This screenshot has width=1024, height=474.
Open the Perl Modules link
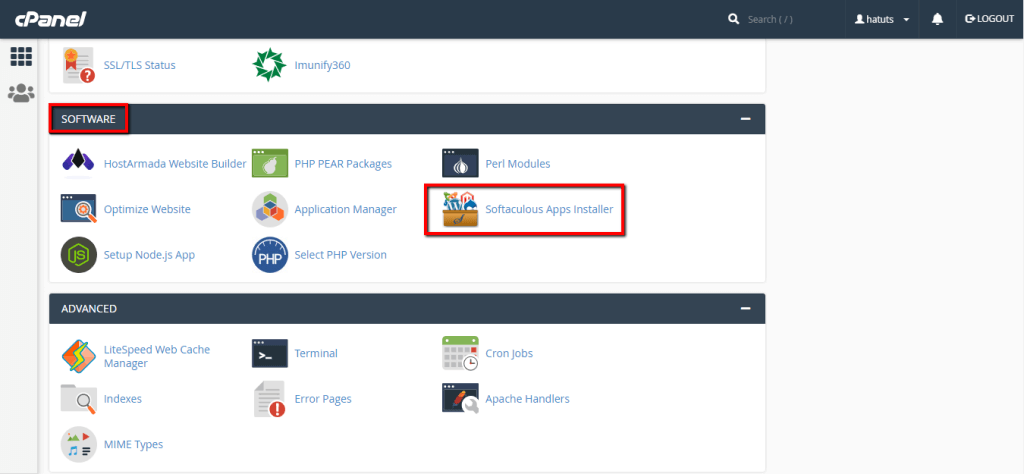pyautogui.click(x=518, y=164)
